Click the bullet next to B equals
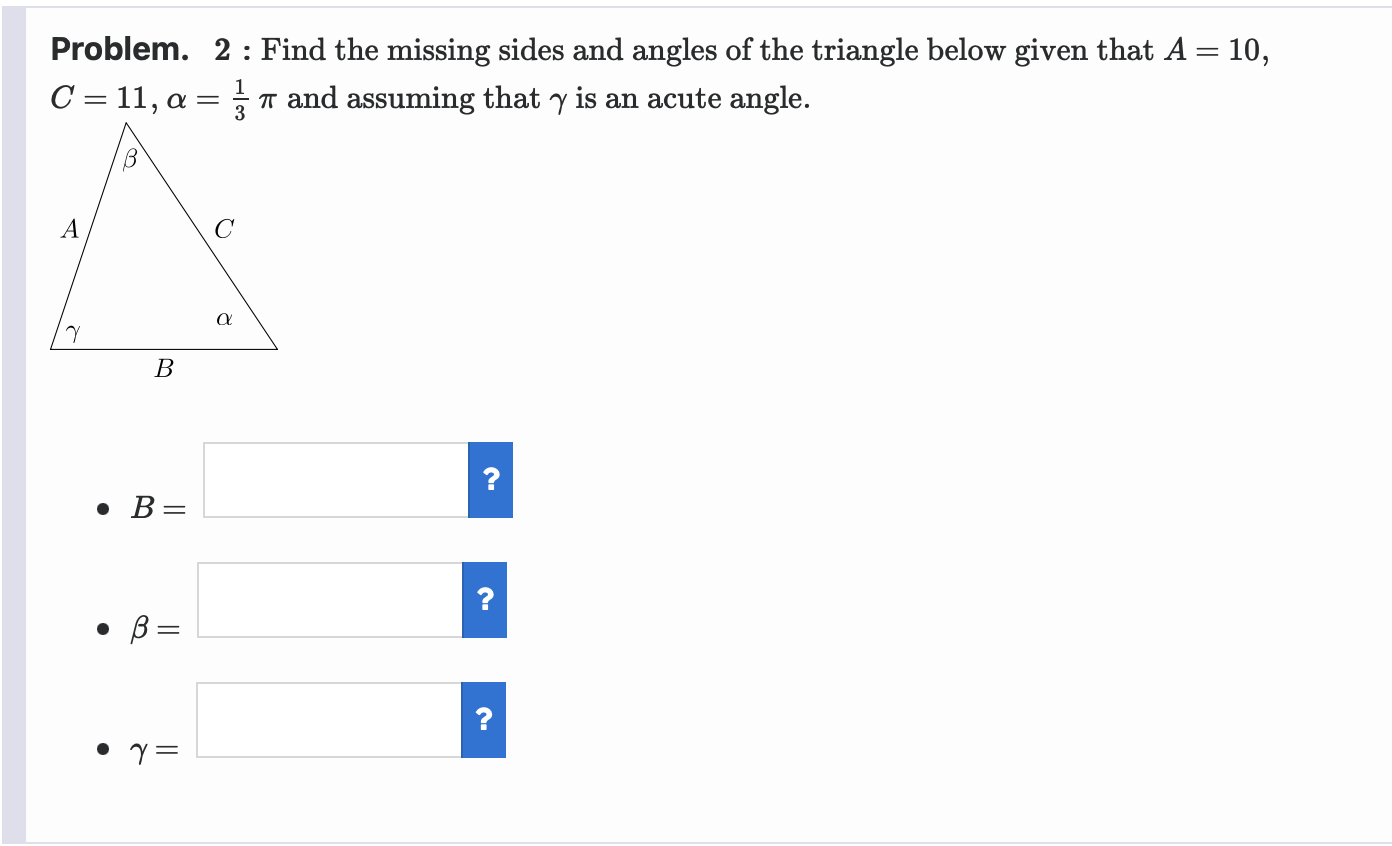 point(101,510)
